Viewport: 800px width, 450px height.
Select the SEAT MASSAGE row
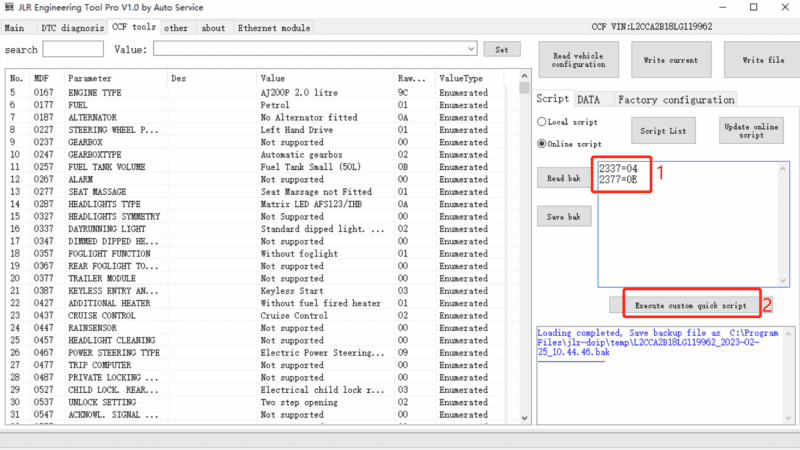(255, 192)
